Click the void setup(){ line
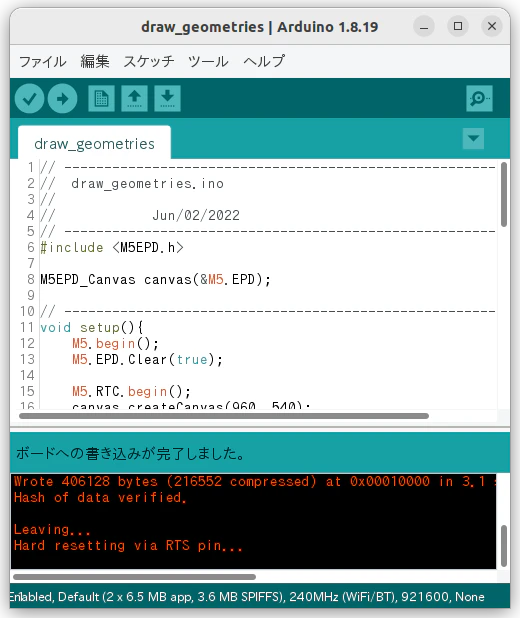This screenshot has width=520, height=618. pos(92,328)
